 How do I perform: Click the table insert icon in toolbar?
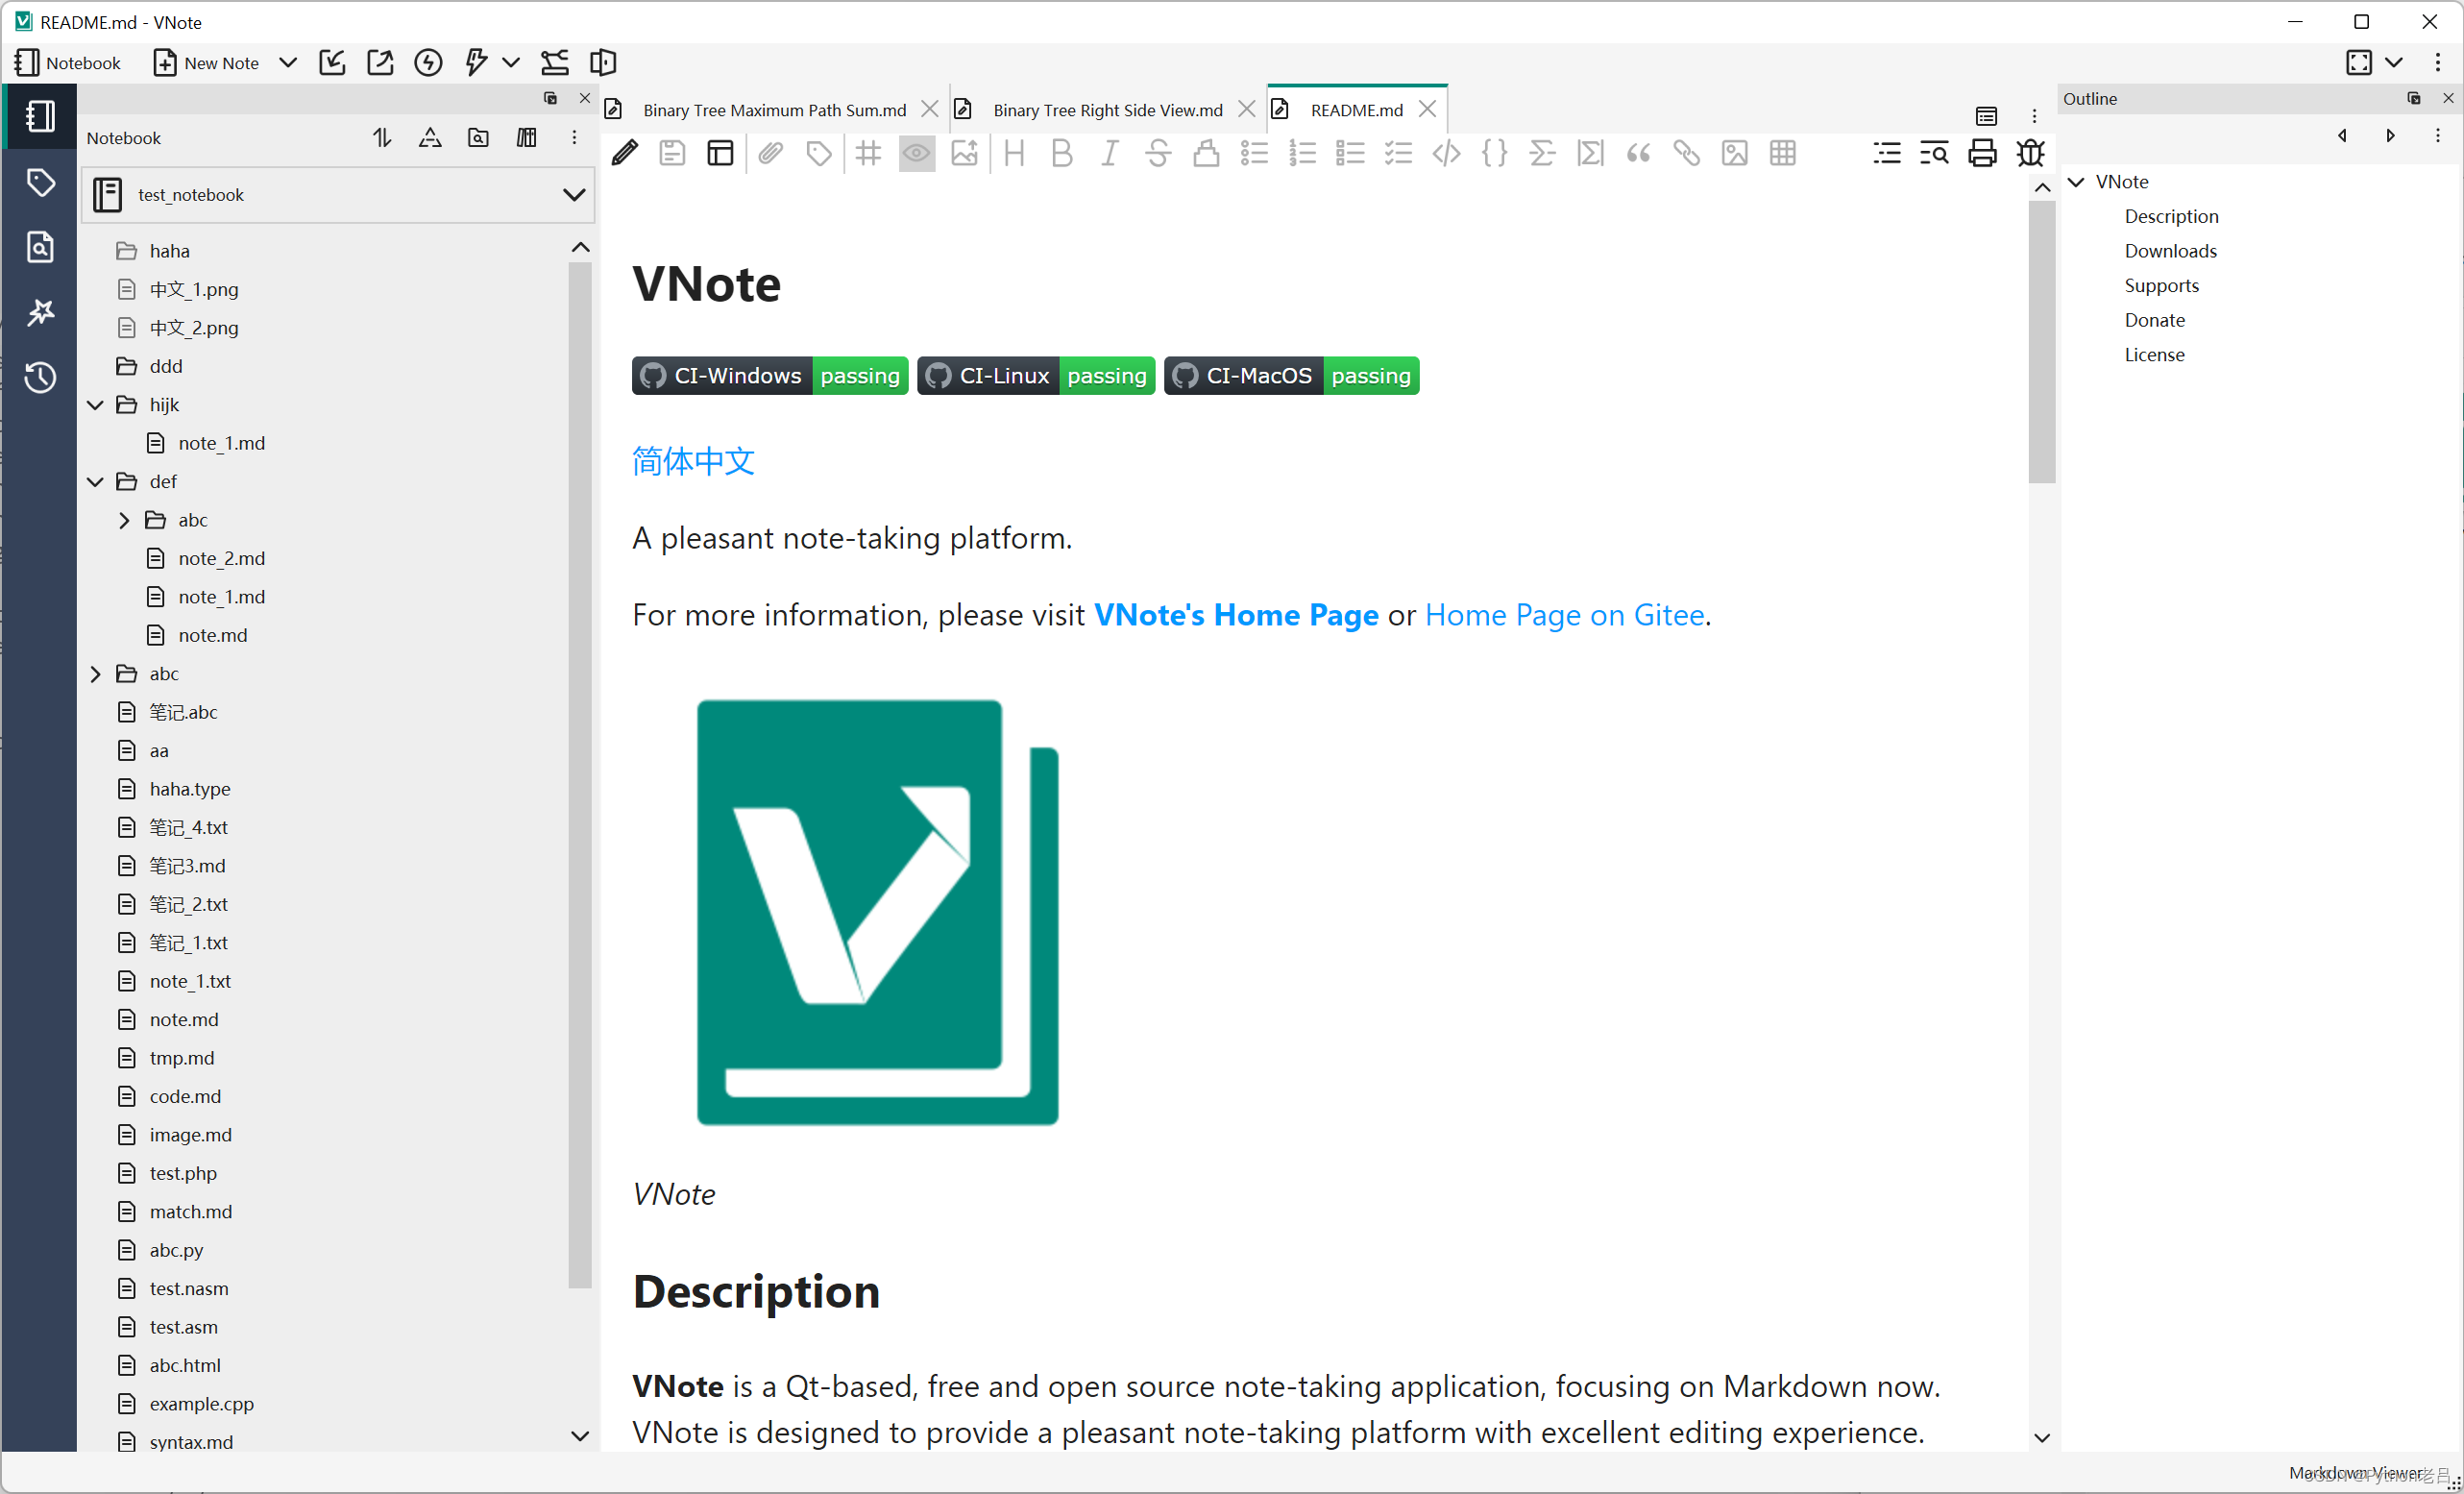click(1783, 153)
